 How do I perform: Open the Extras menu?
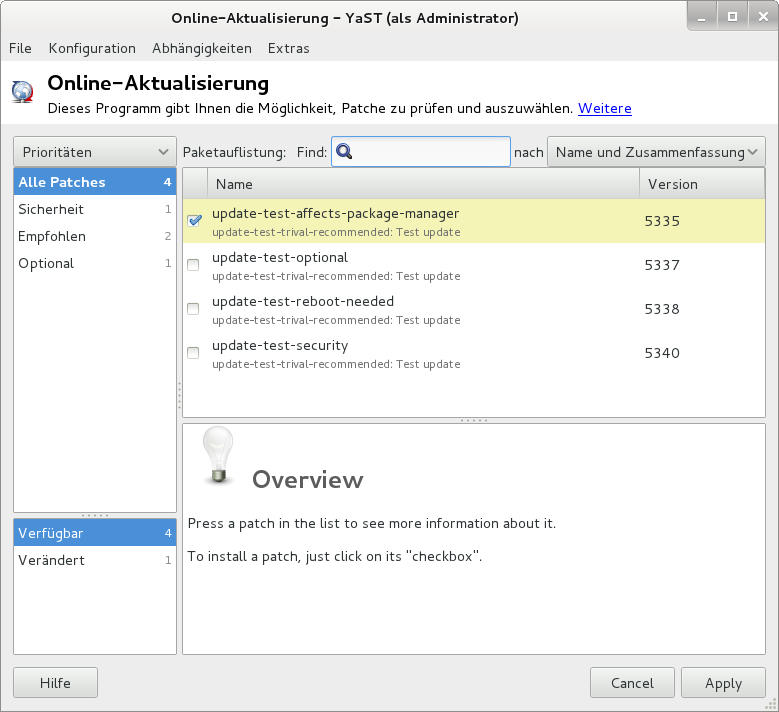coord(289,48)
